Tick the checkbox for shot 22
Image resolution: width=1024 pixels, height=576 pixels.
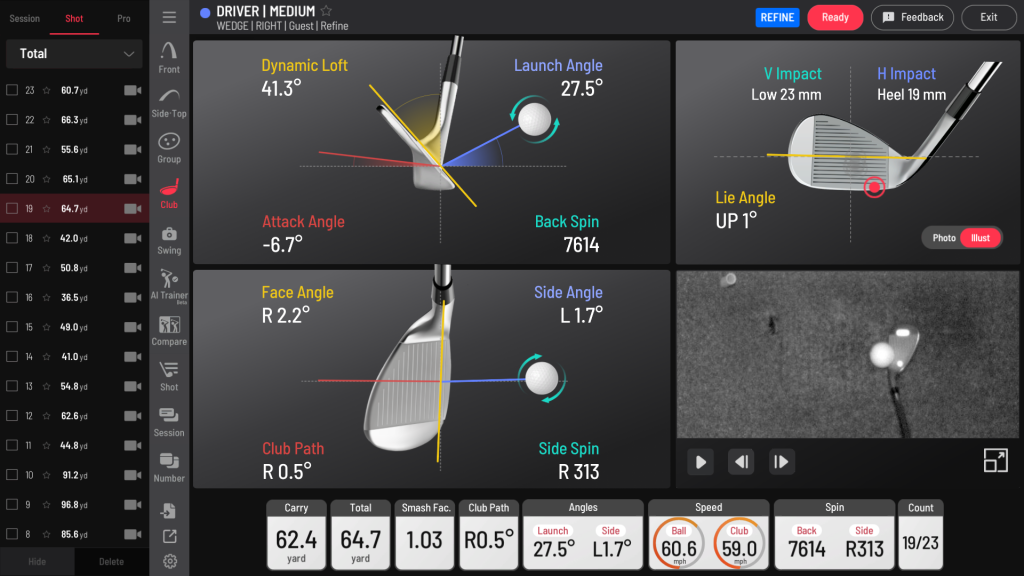pyautogui.click(x=12, y=120)
